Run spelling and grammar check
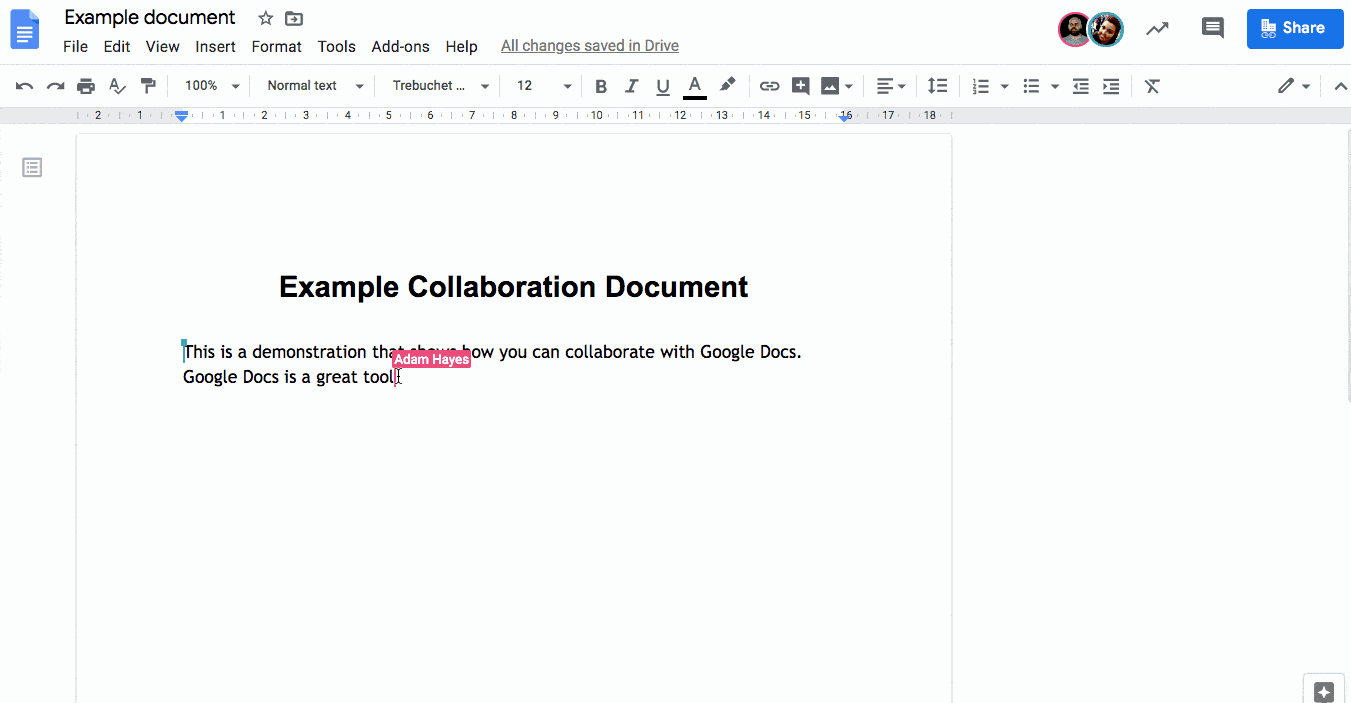This screenshot has height=703, width=1351. click(117, 86)
